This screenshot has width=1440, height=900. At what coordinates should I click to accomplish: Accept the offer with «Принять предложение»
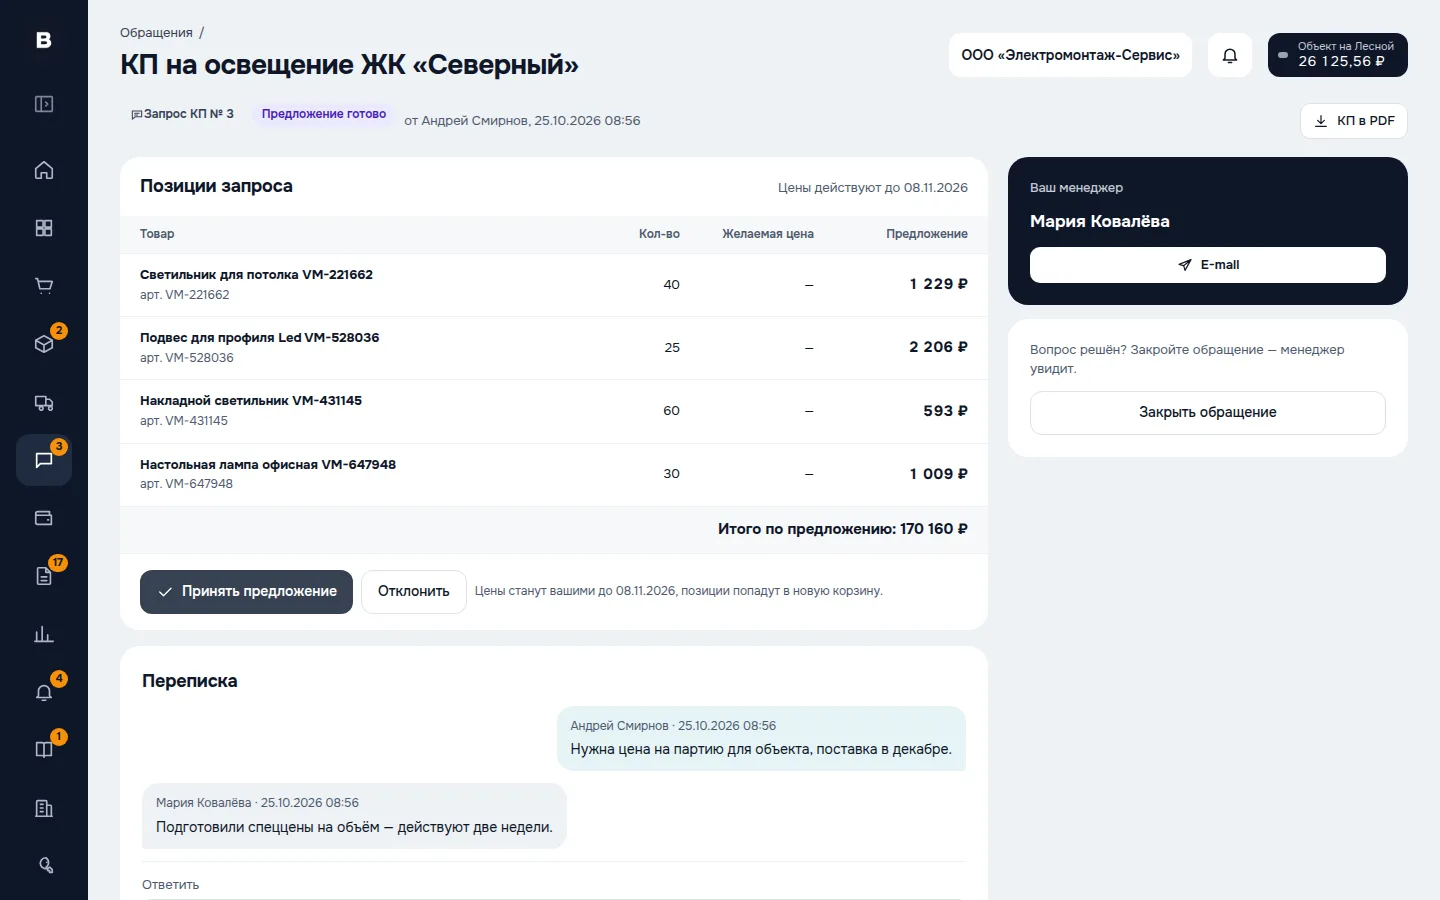point(246,592)
